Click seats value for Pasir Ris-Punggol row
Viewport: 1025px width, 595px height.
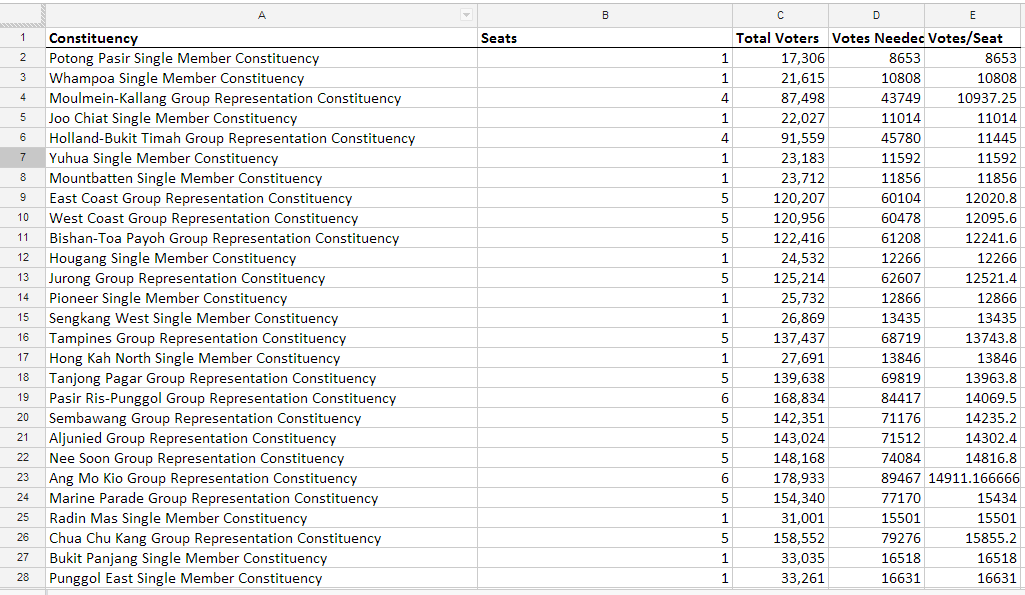(605, 398)
